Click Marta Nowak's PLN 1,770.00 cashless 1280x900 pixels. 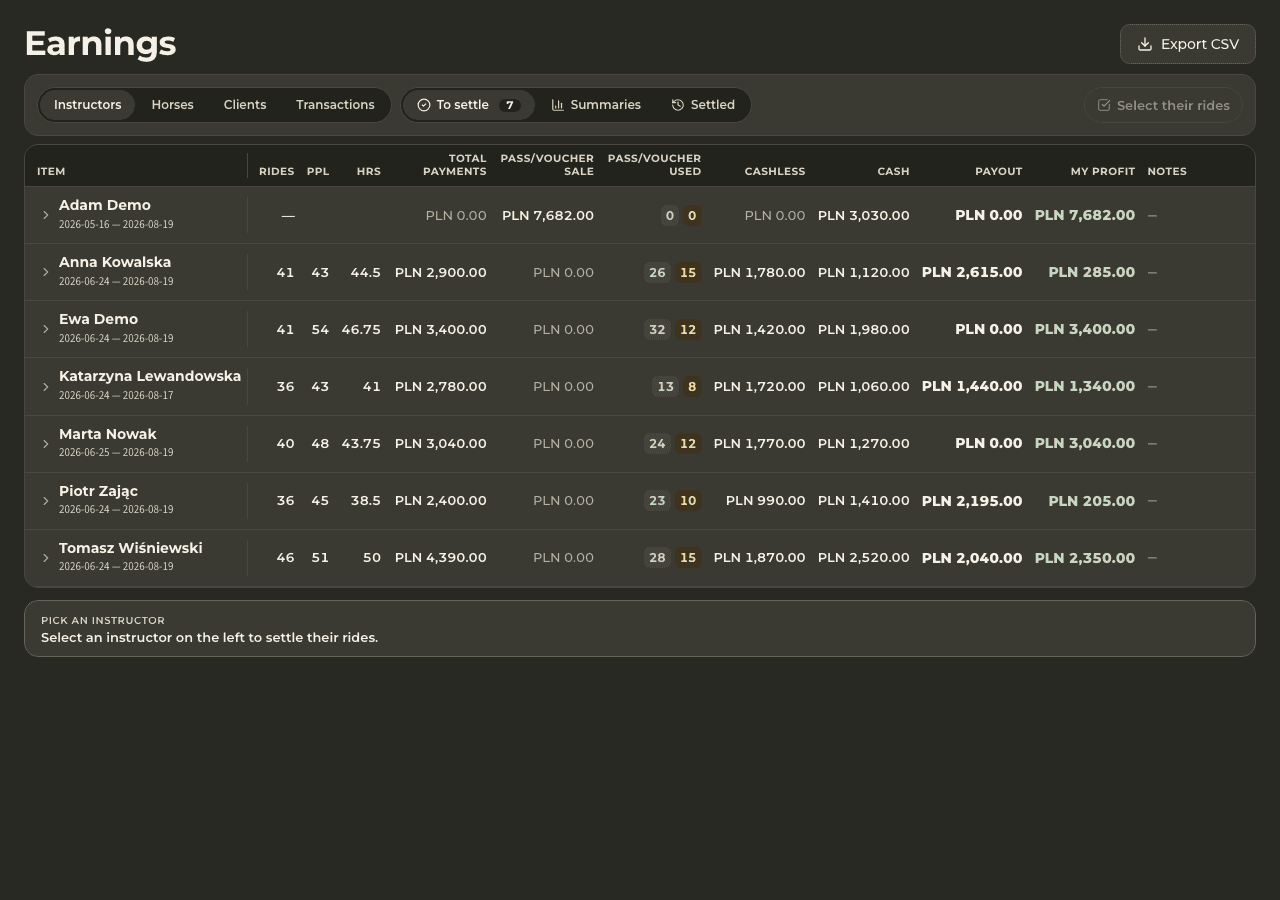pos(759,443)
